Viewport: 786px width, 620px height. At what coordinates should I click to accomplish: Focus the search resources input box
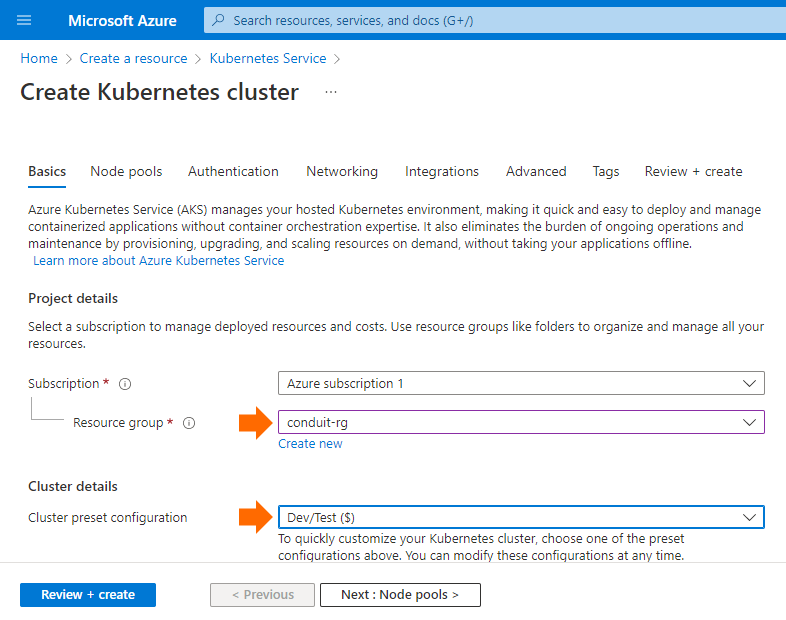(495, 21)
